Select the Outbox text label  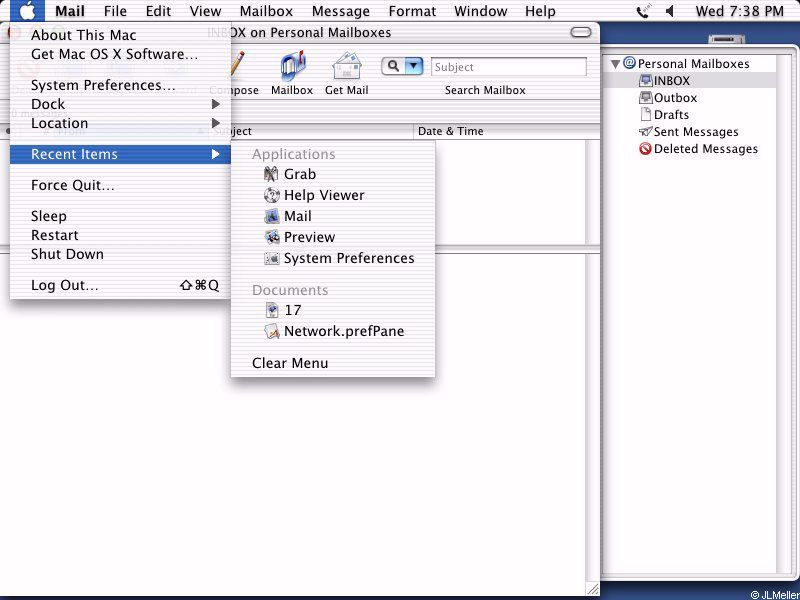[x=676, y=98]
